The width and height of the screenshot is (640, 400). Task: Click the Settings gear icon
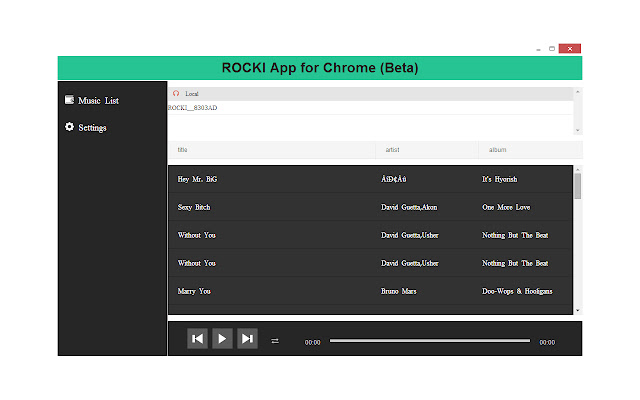pyautogui.click(x=69, y=127)
